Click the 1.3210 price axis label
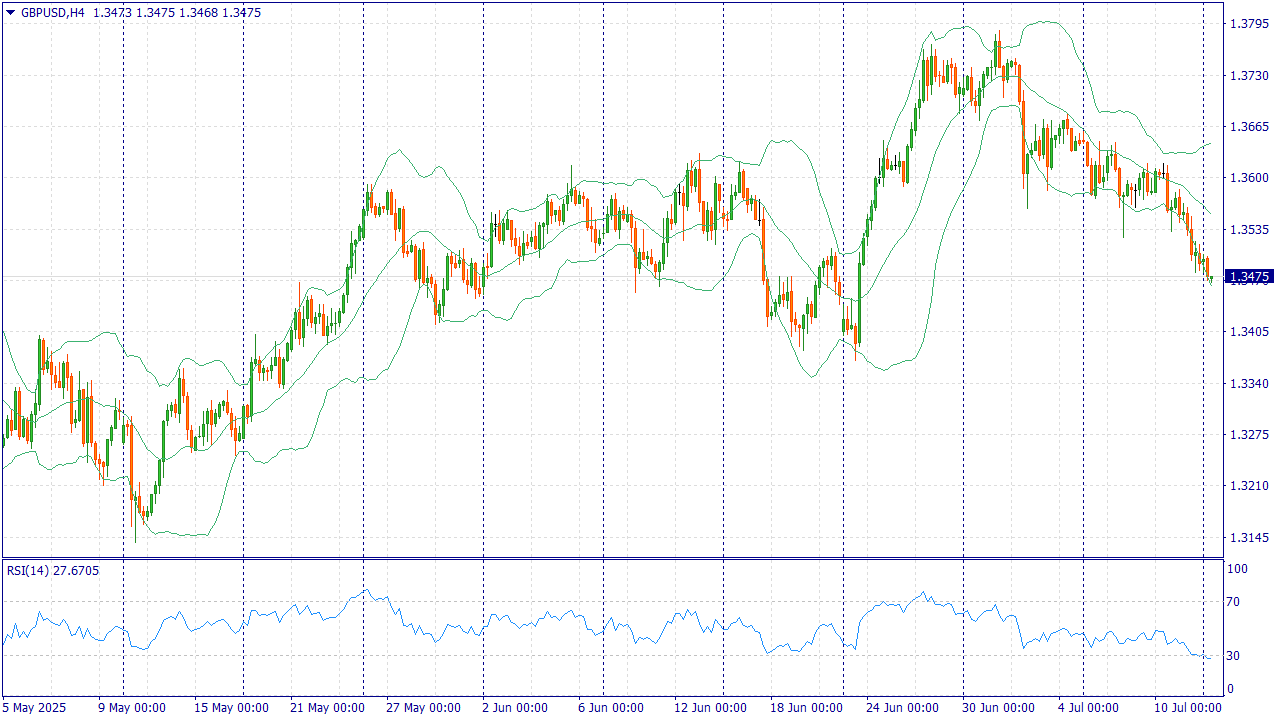The image size is (1280, 720). pos(1249,486)
